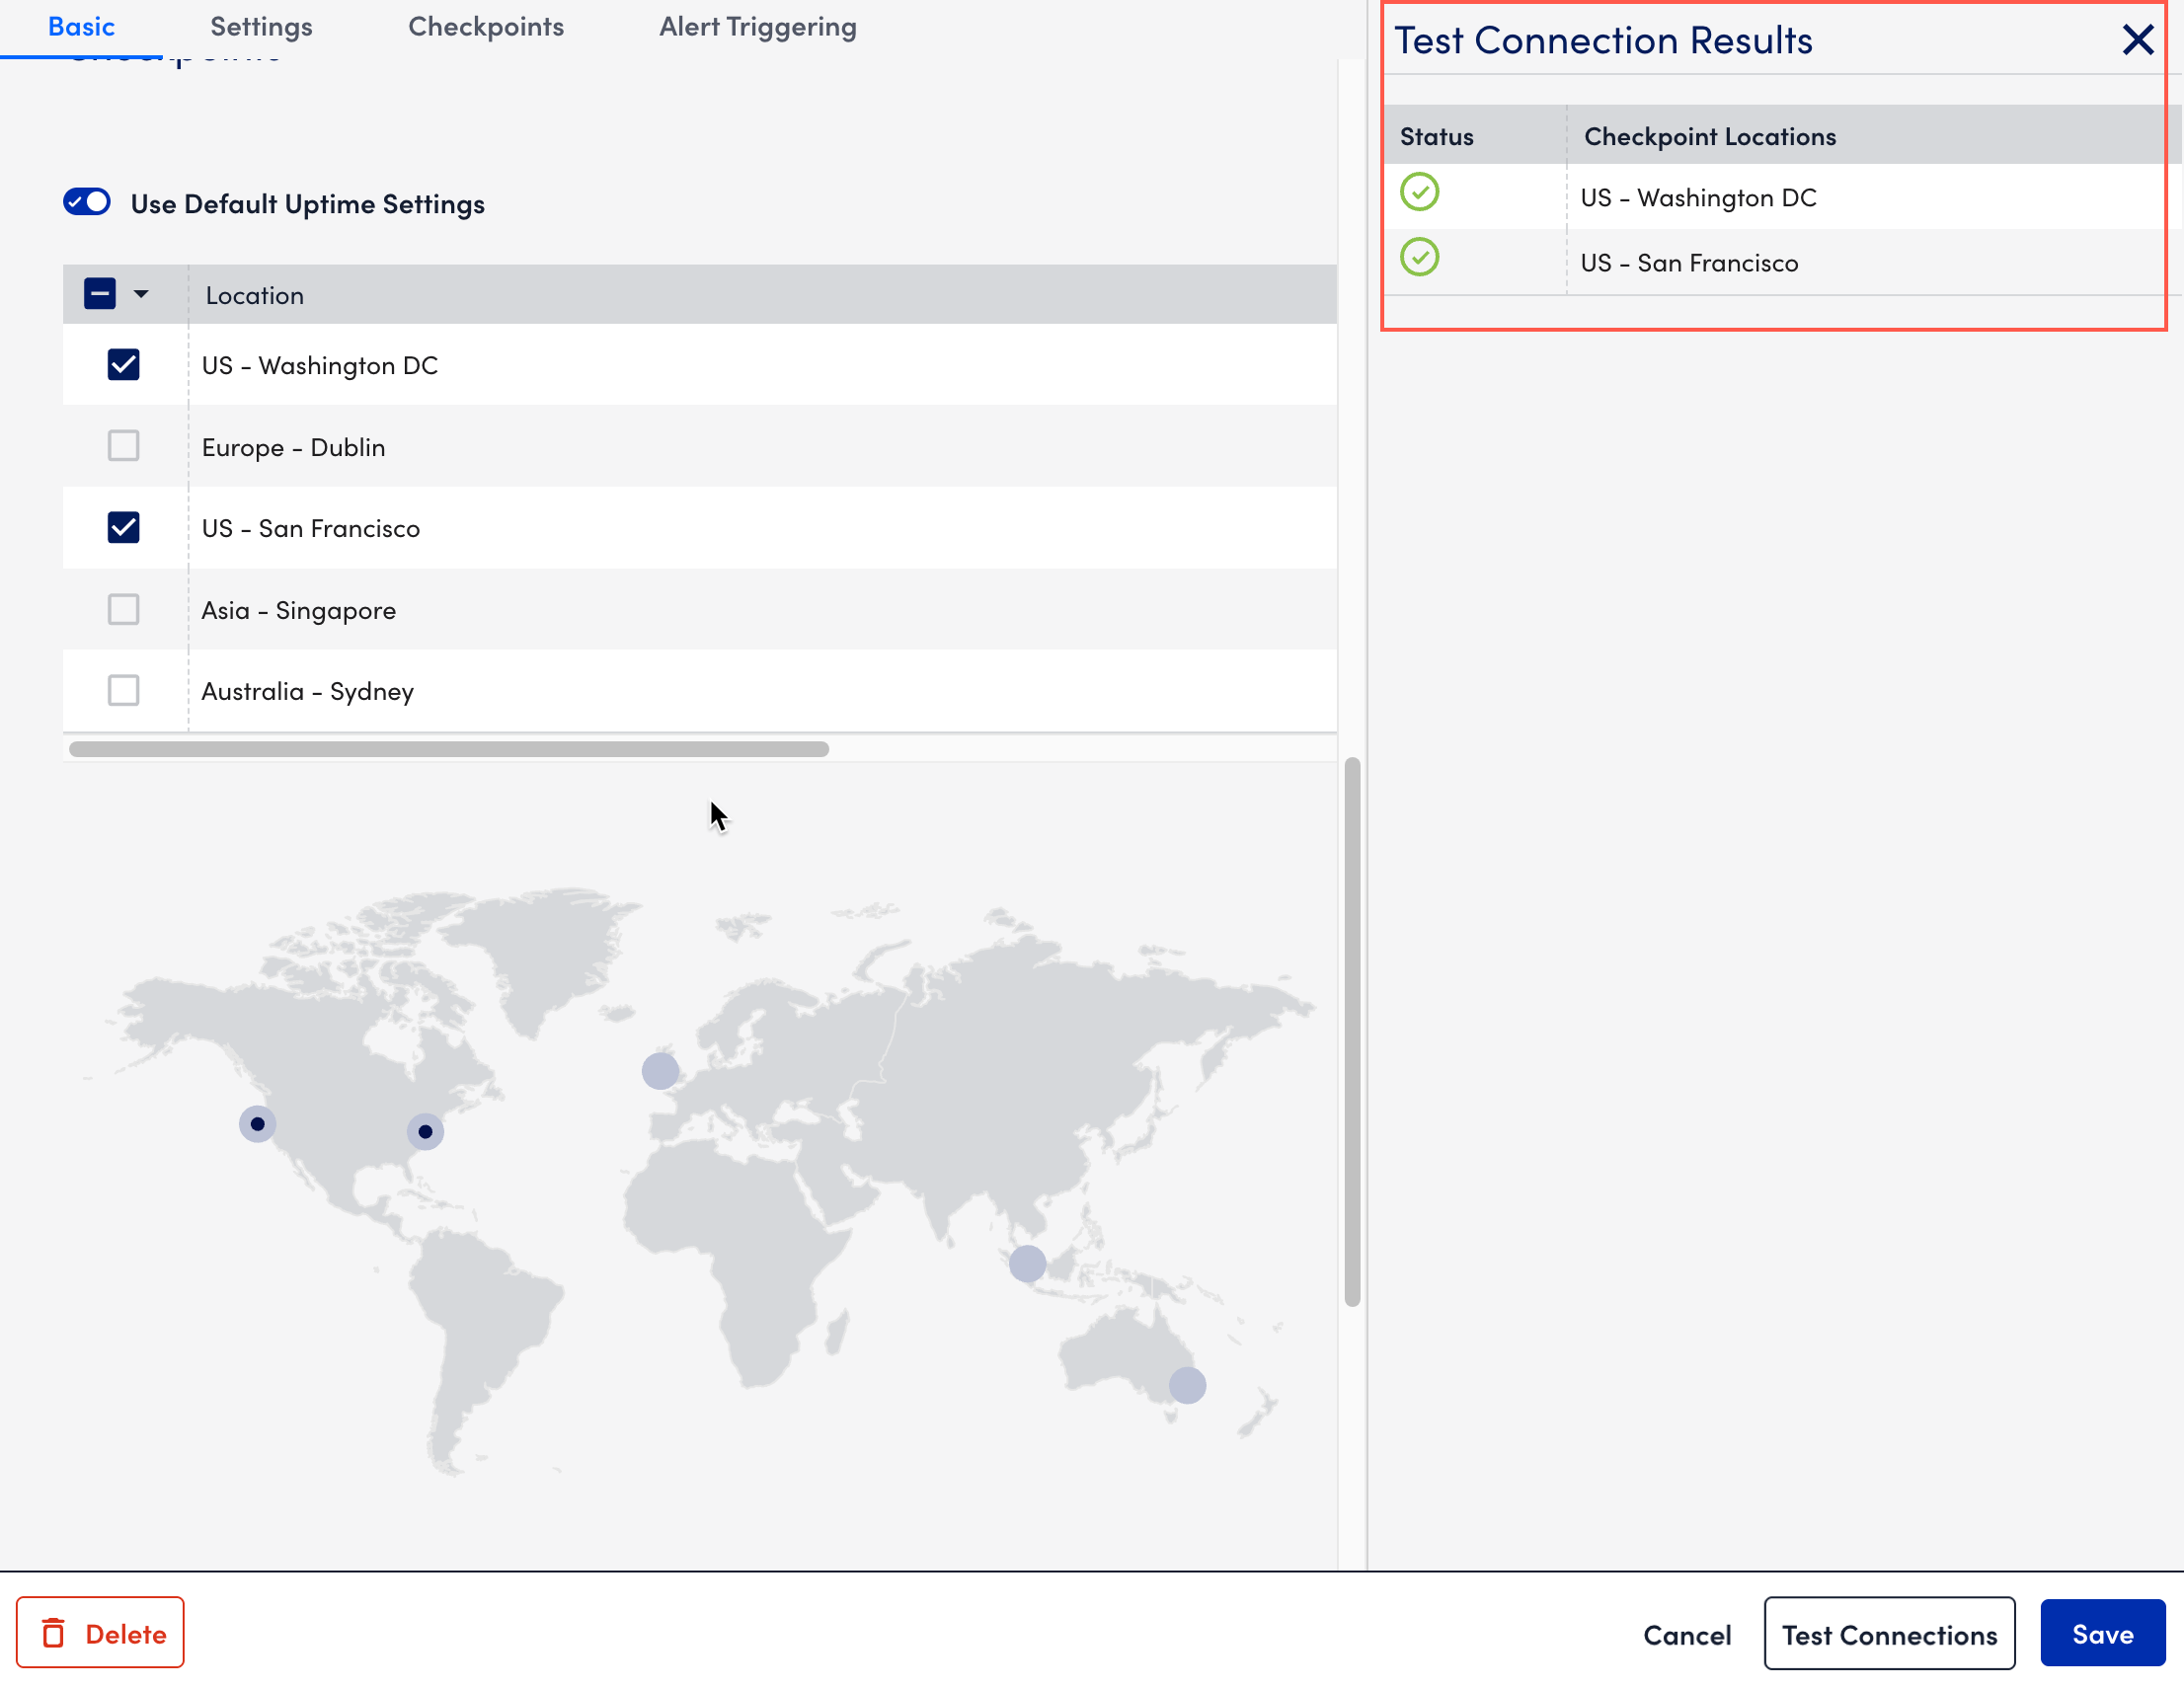Click the Save button

[2102, 1633]
